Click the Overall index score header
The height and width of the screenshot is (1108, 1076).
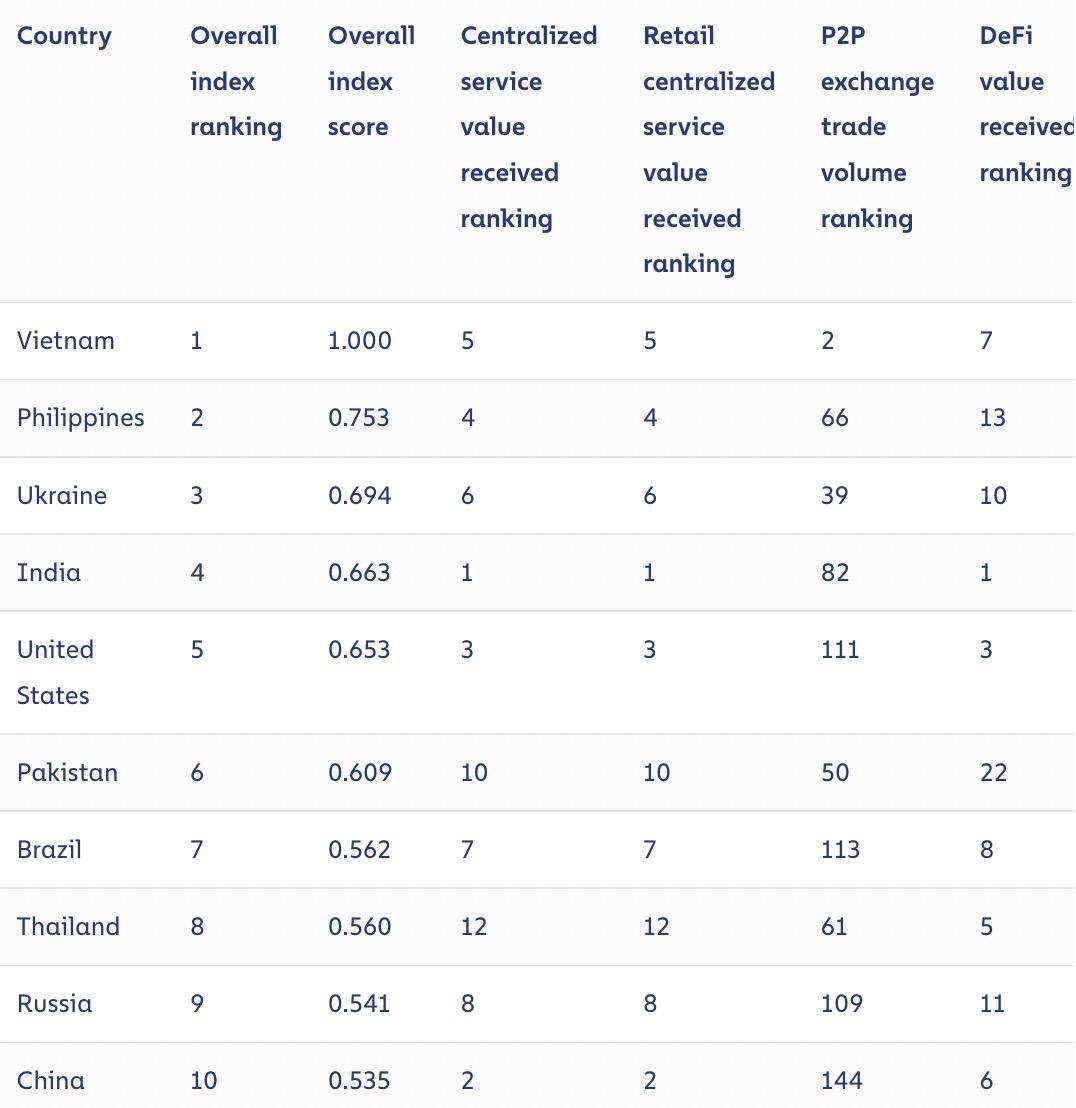370,81
